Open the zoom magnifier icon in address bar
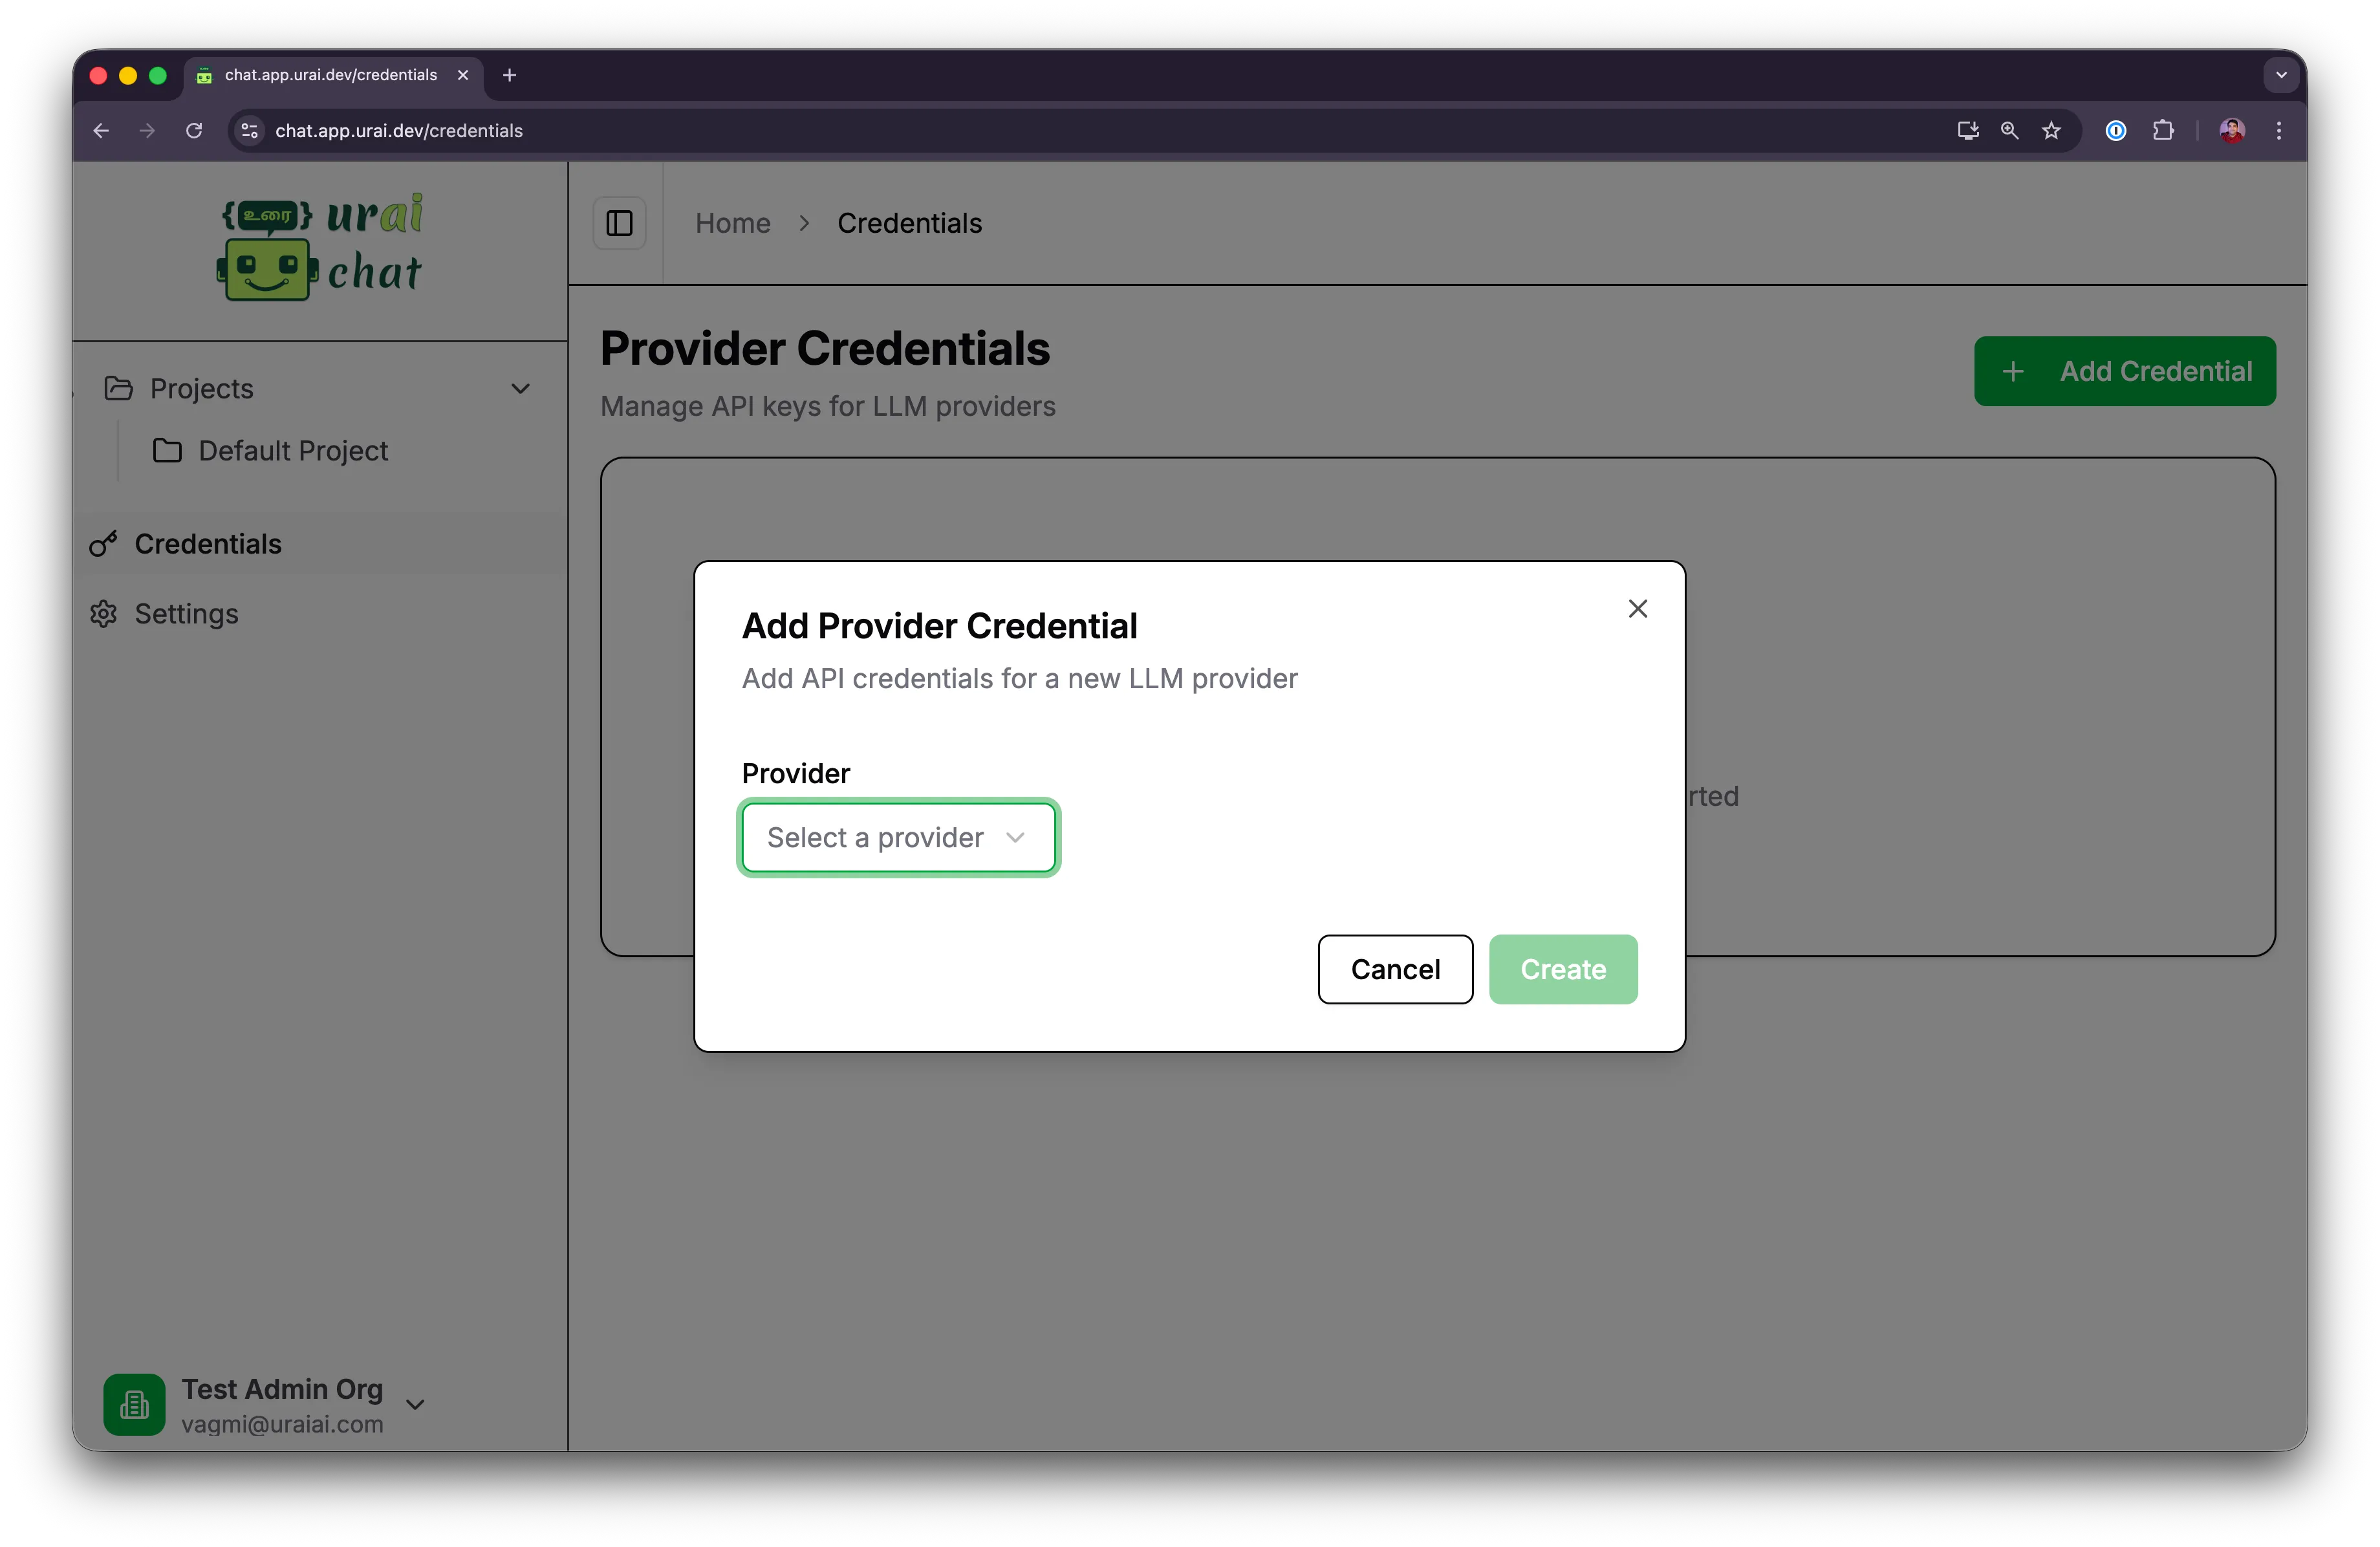This screenshot has width=2380, height=1547. point(2009,131)
